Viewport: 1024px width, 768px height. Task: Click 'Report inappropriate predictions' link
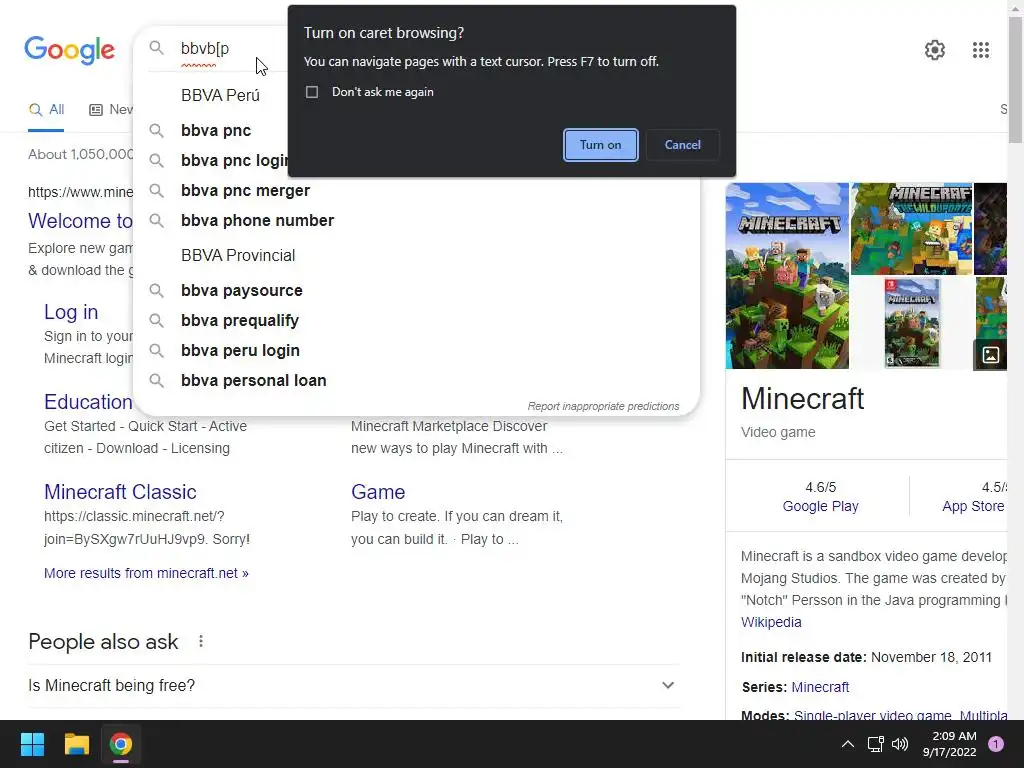coord(603,406)
